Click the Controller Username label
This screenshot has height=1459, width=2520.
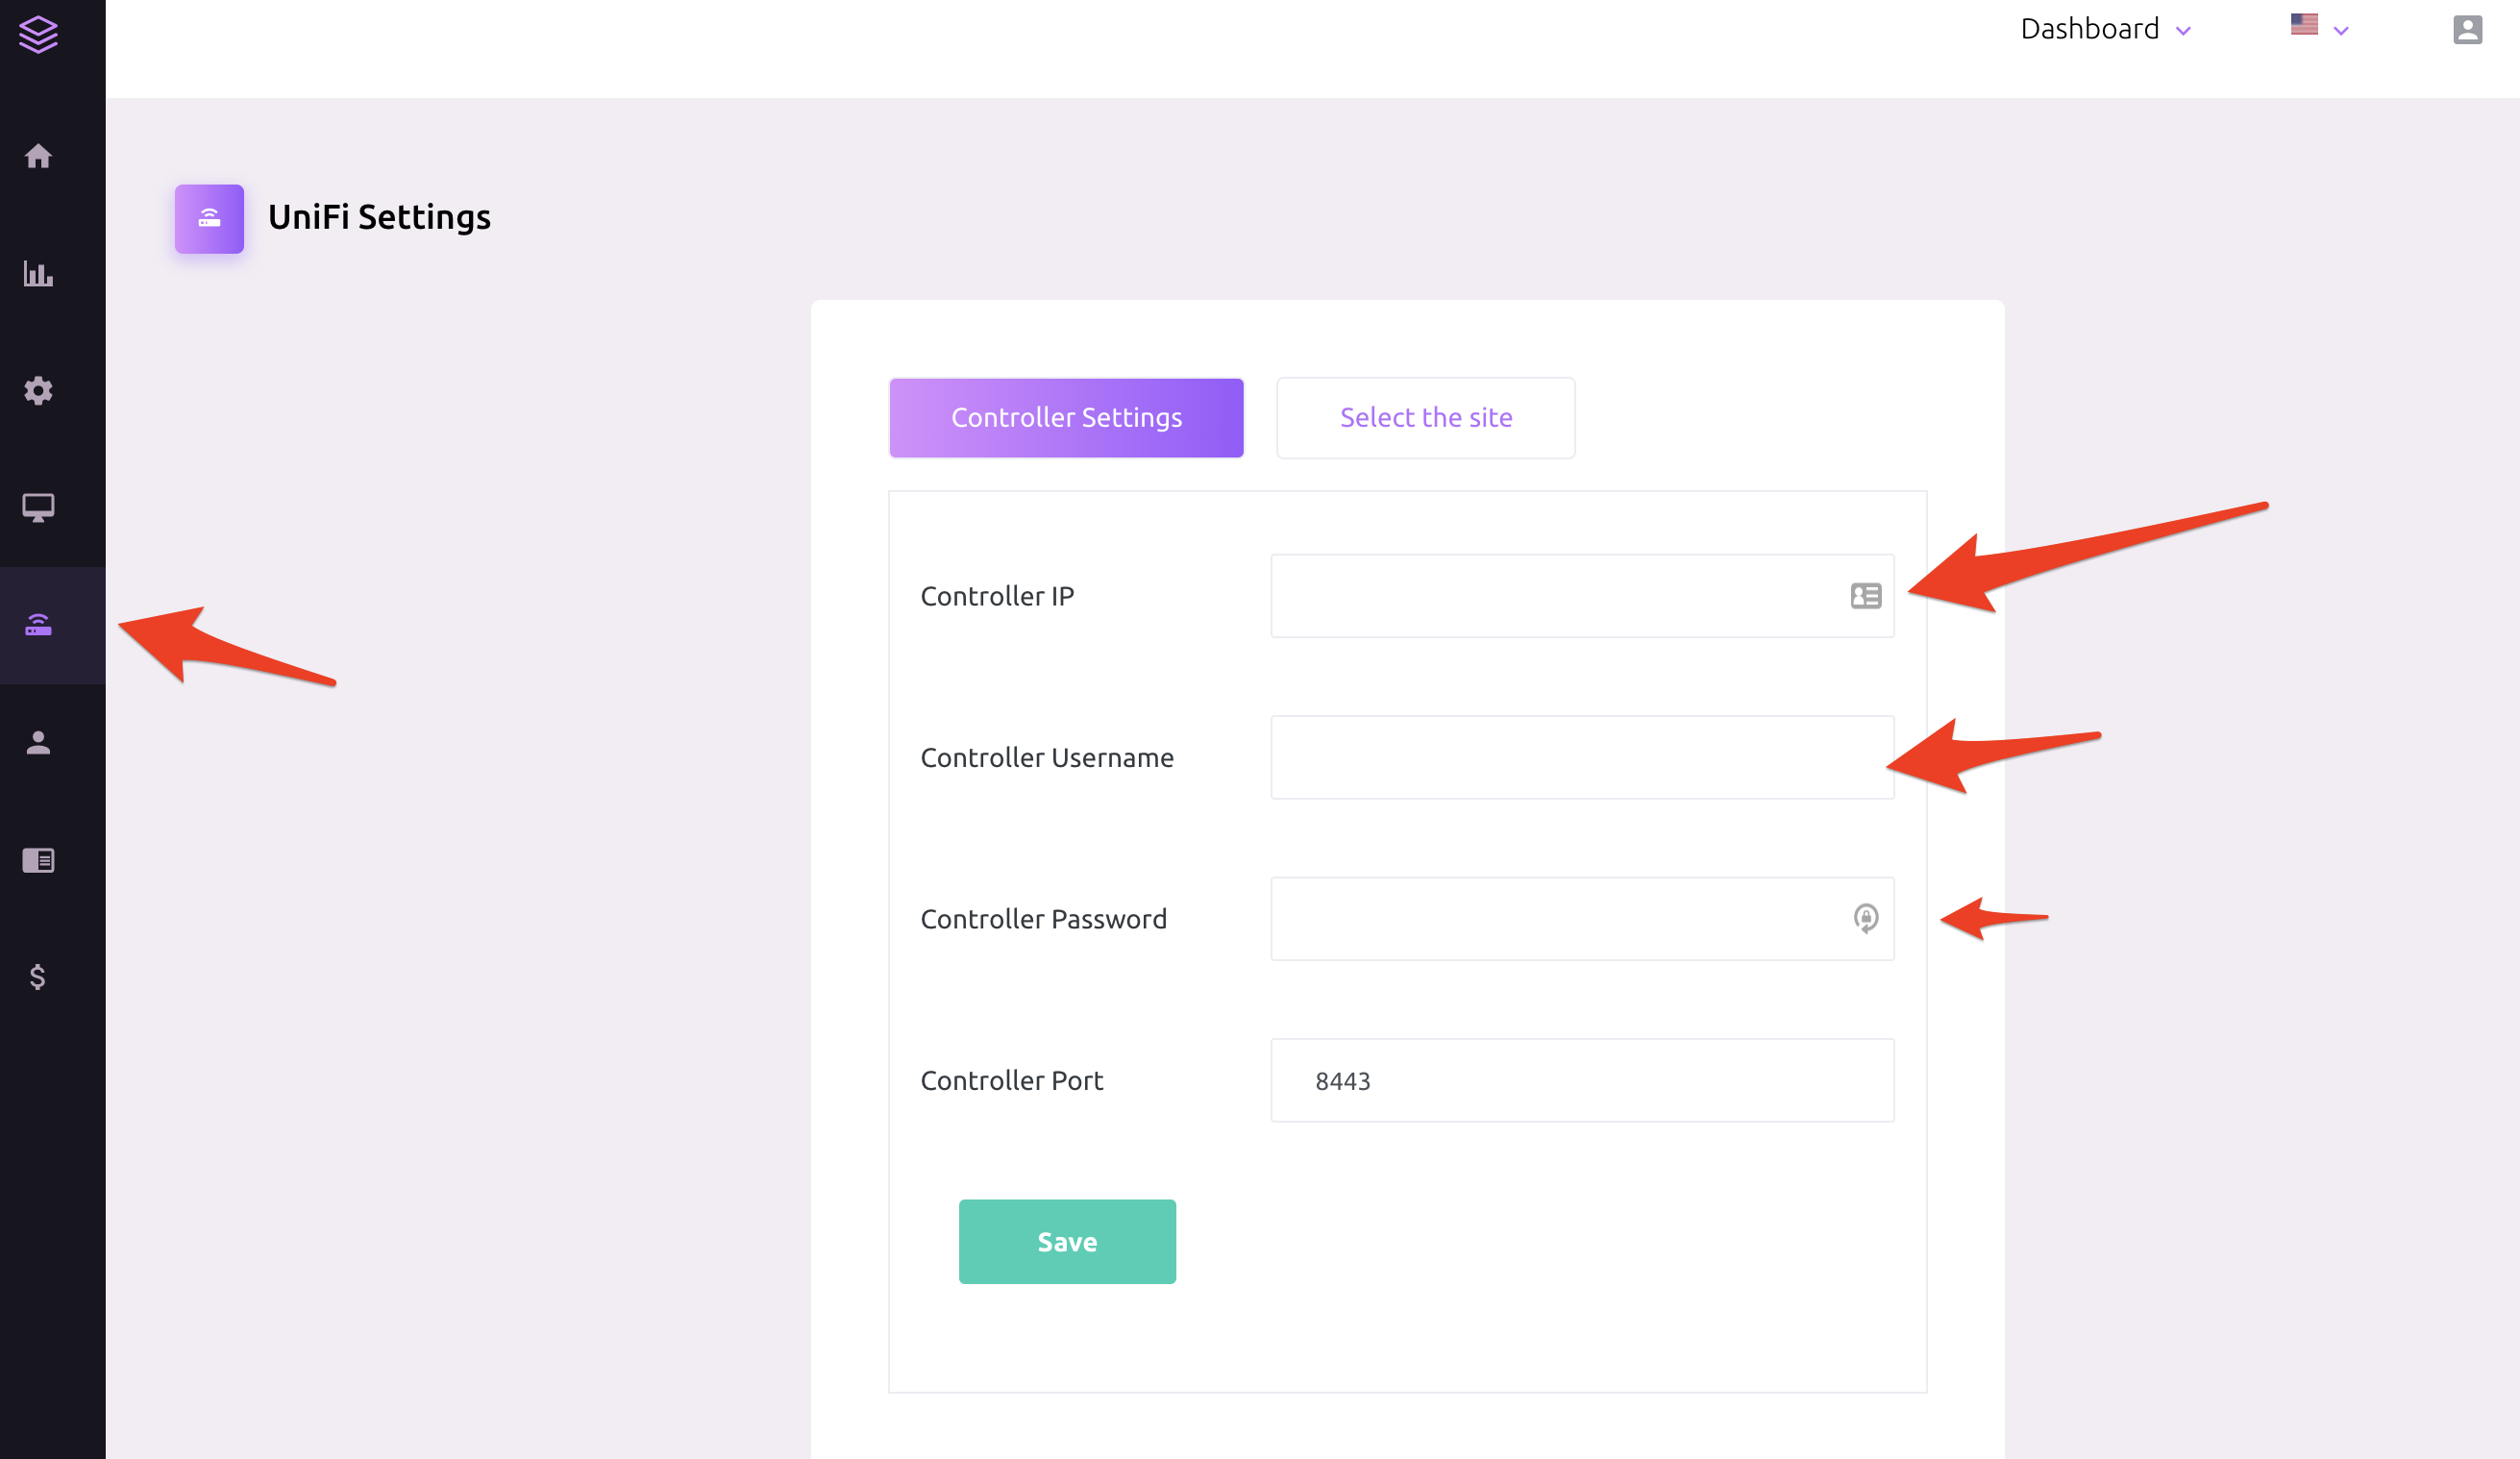click(1047, 757)
